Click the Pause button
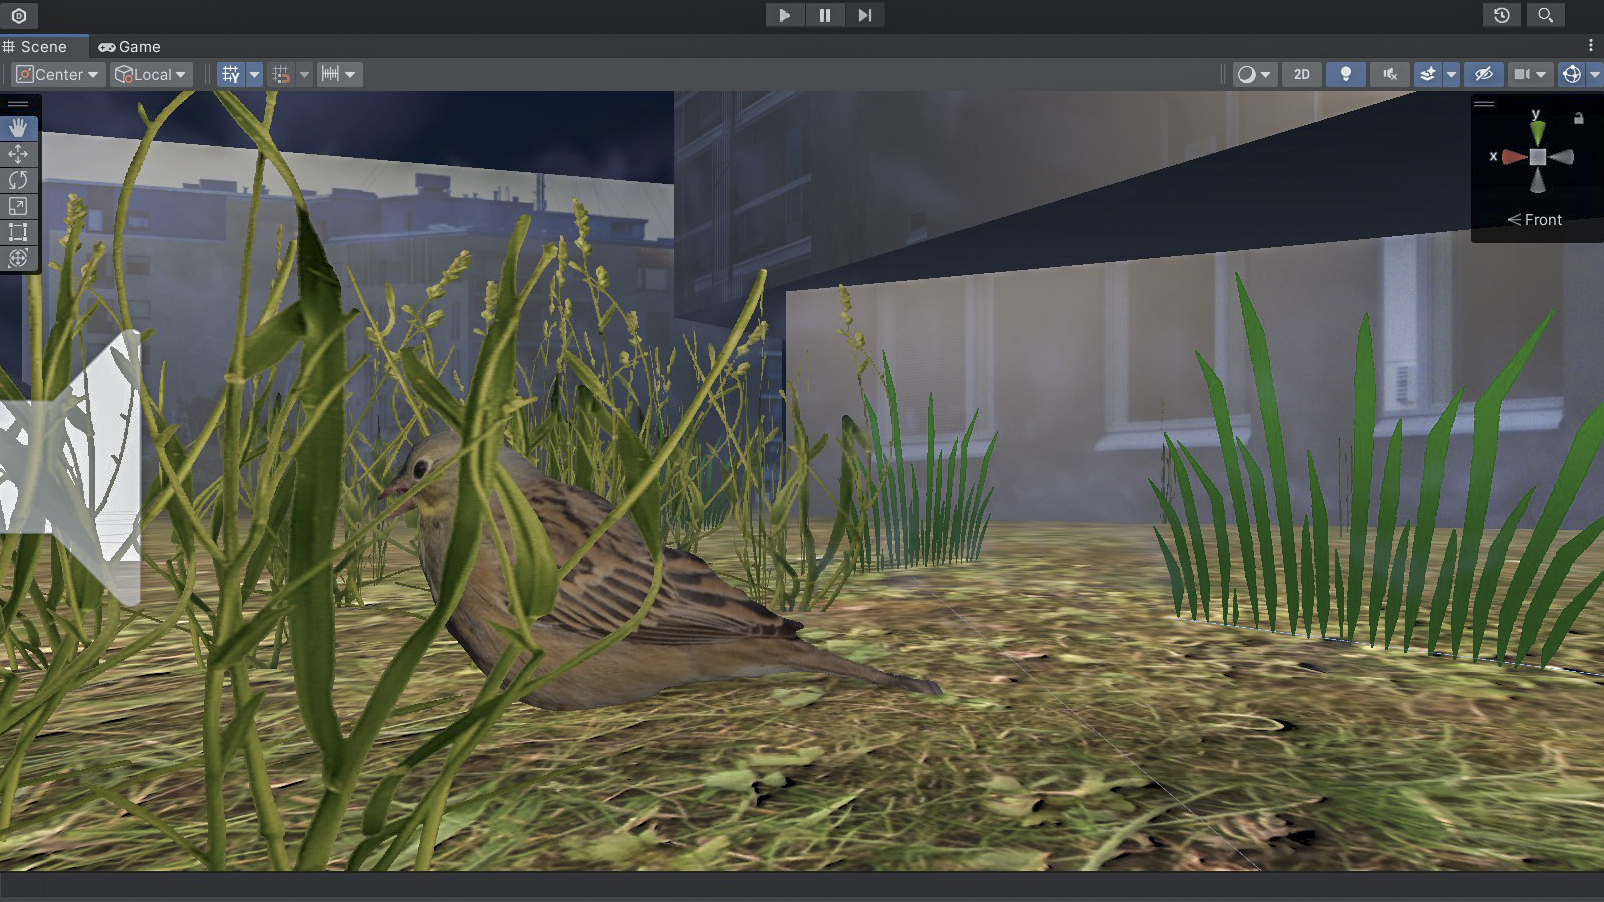 pos(825,15)
